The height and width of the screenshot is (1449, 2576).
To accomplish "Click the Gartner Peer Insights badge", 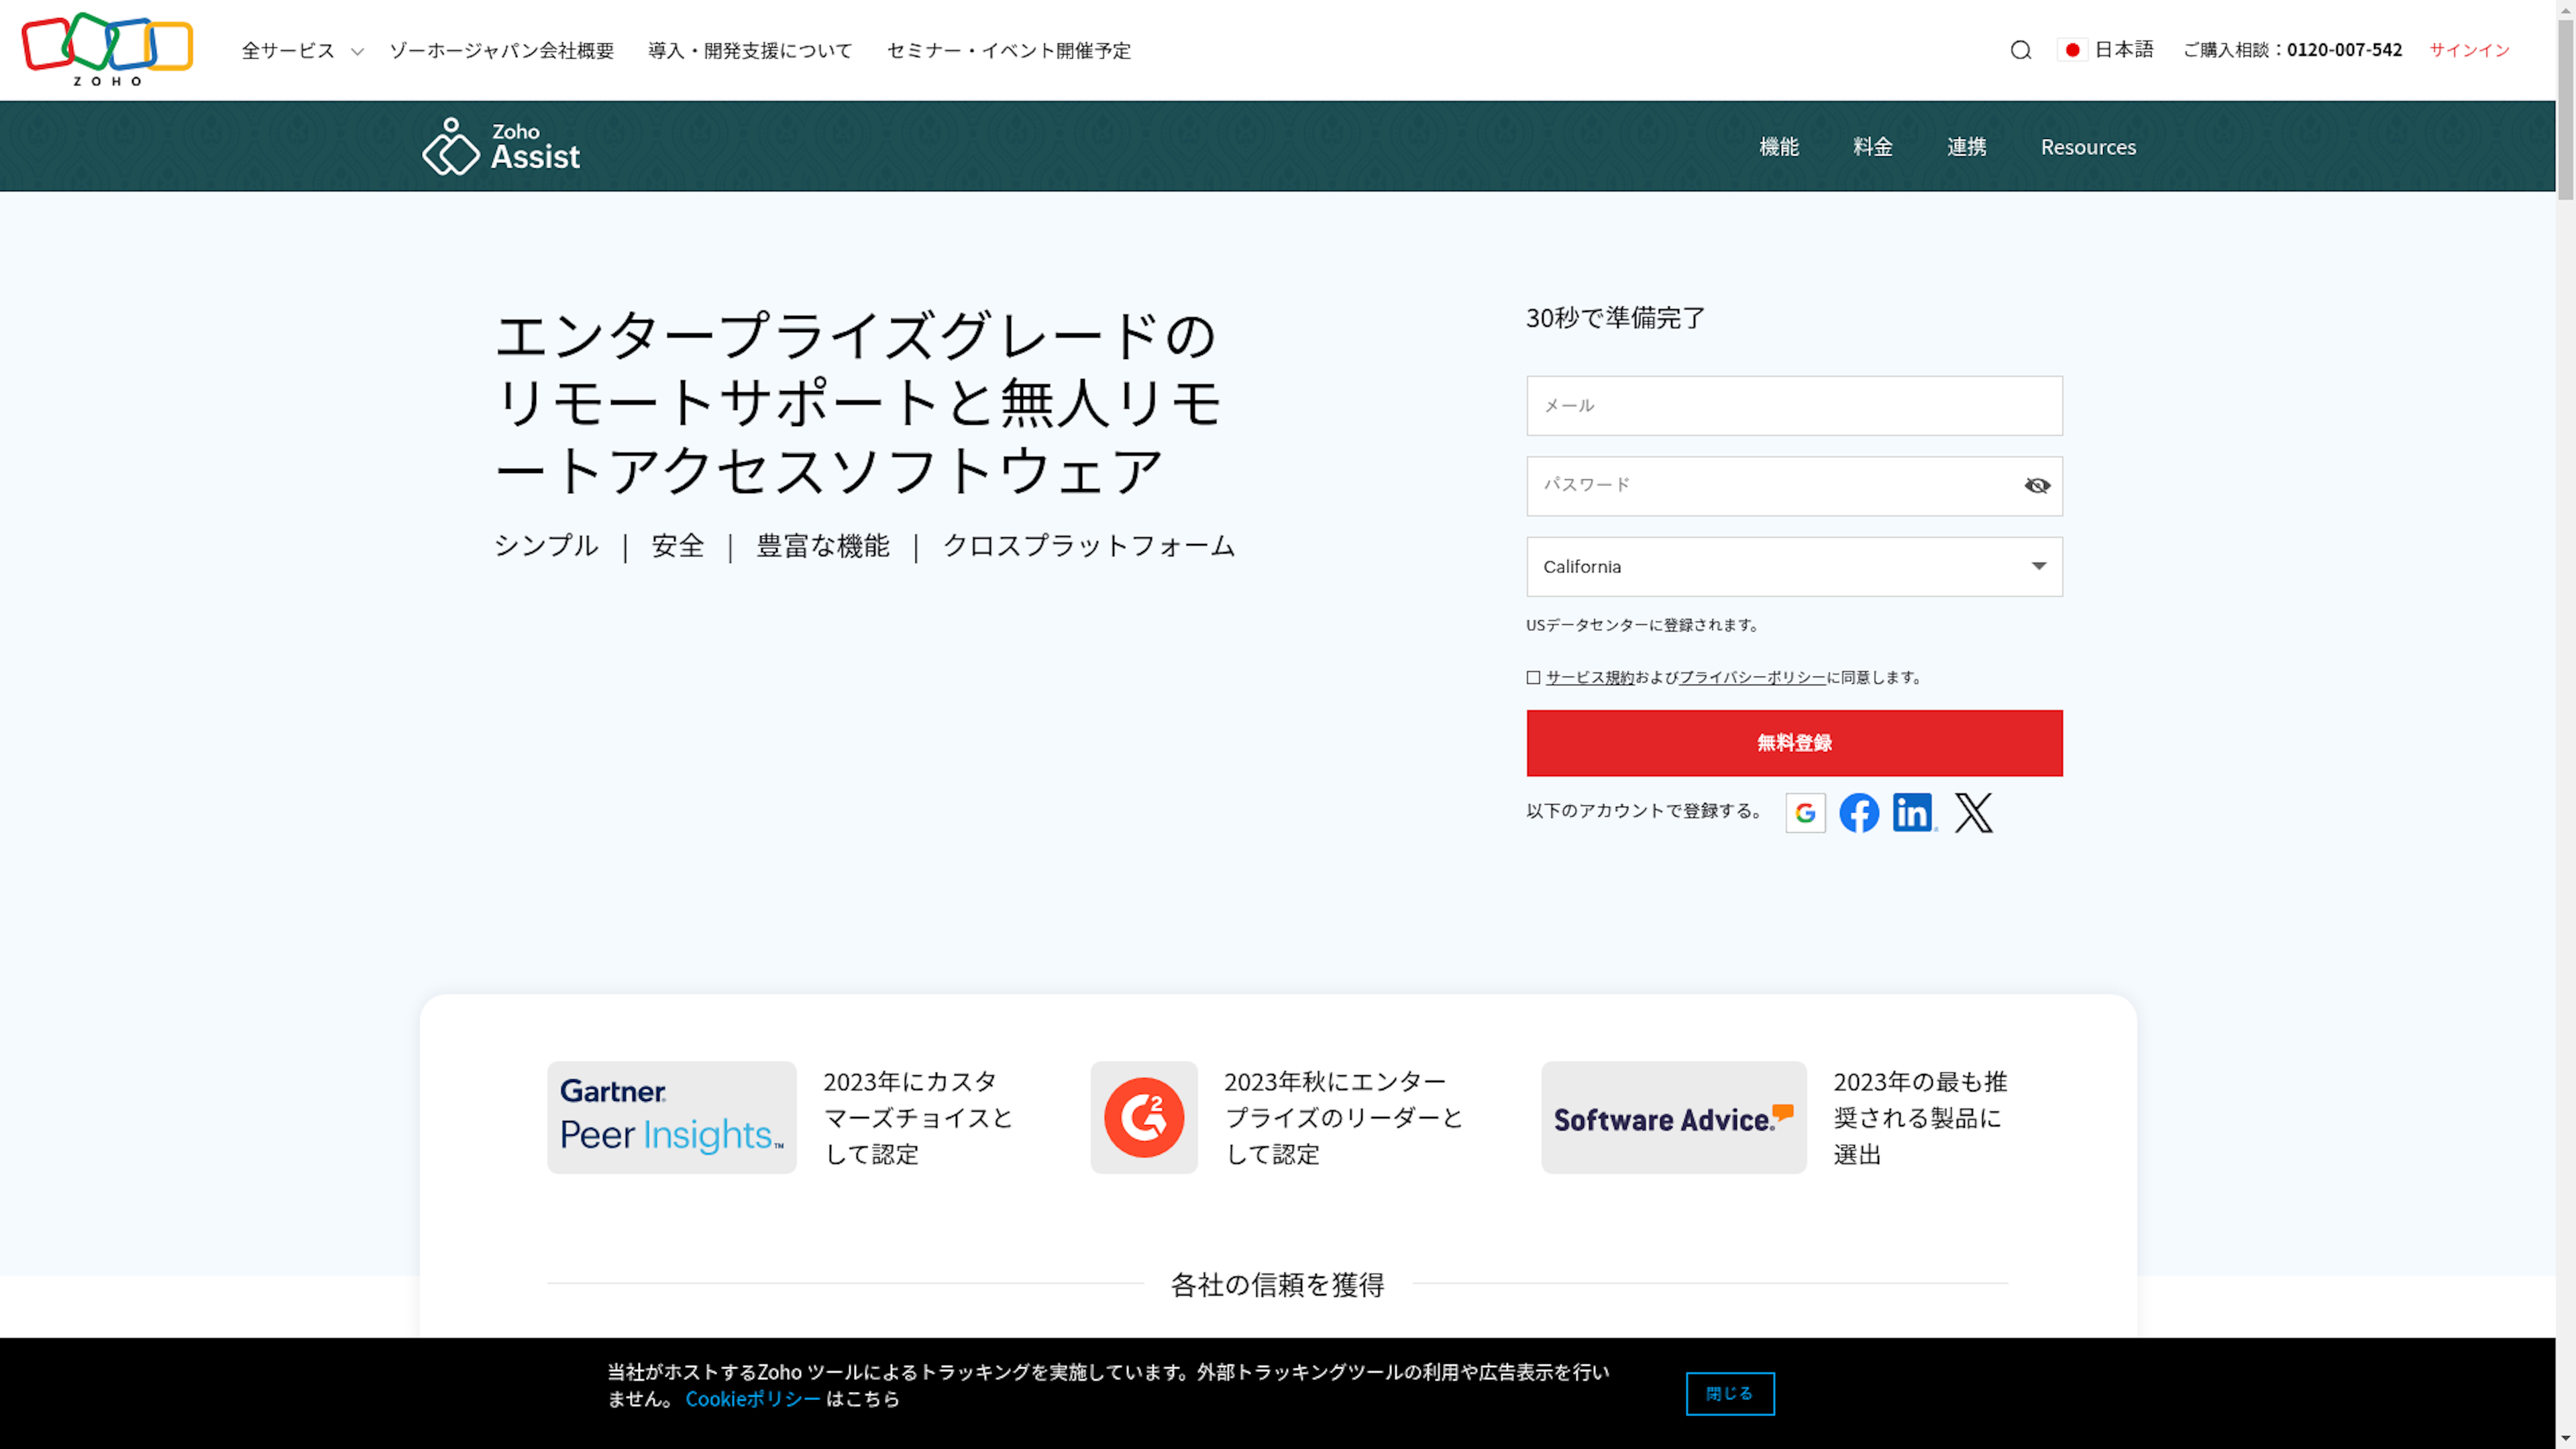I will click(671, 1117).
